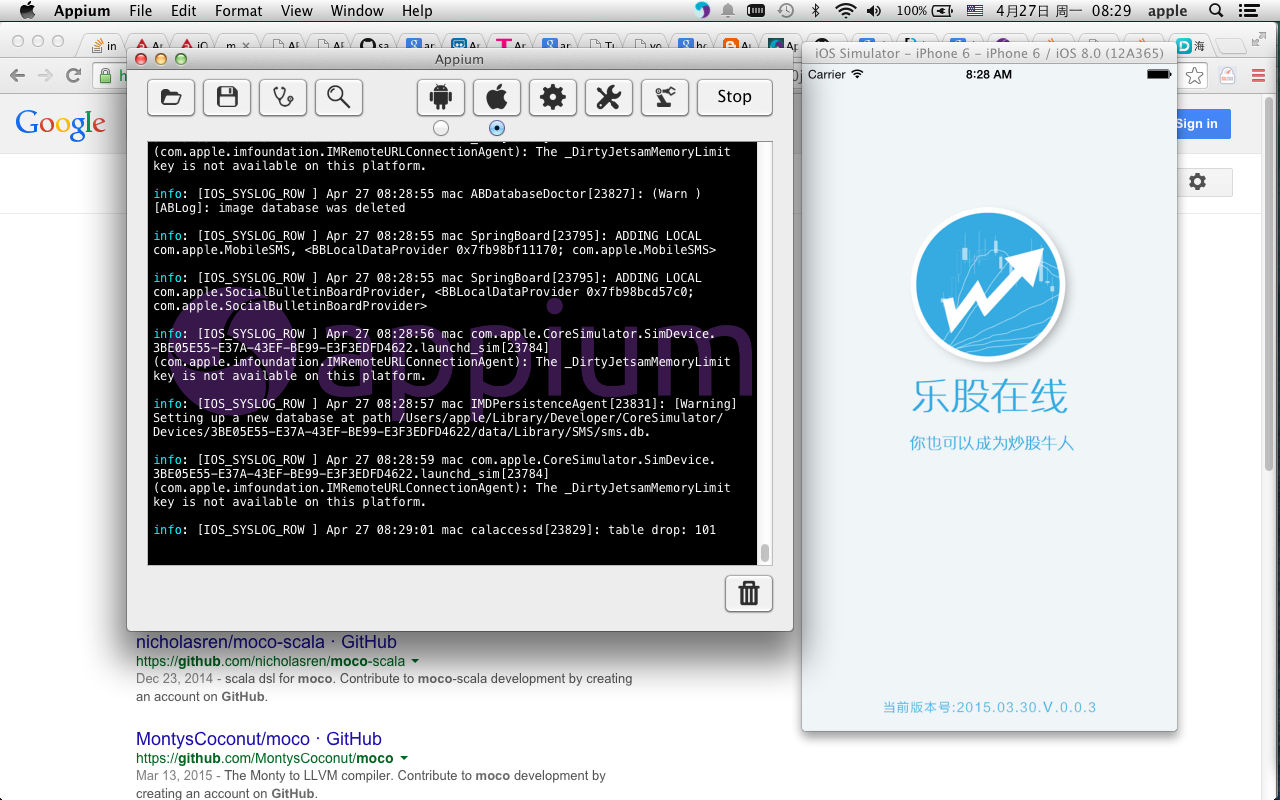Screen dimensions: 1280x800
Task: Launch the Inspector magnifying glass
Action: click(x=339, y=97)
